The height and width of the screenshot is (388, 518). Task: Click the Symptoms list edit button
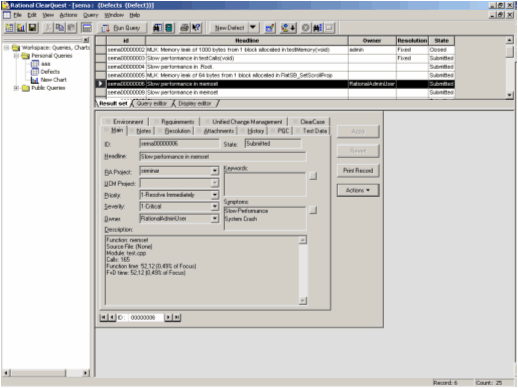pyautogui.click(x=313, y=210)
